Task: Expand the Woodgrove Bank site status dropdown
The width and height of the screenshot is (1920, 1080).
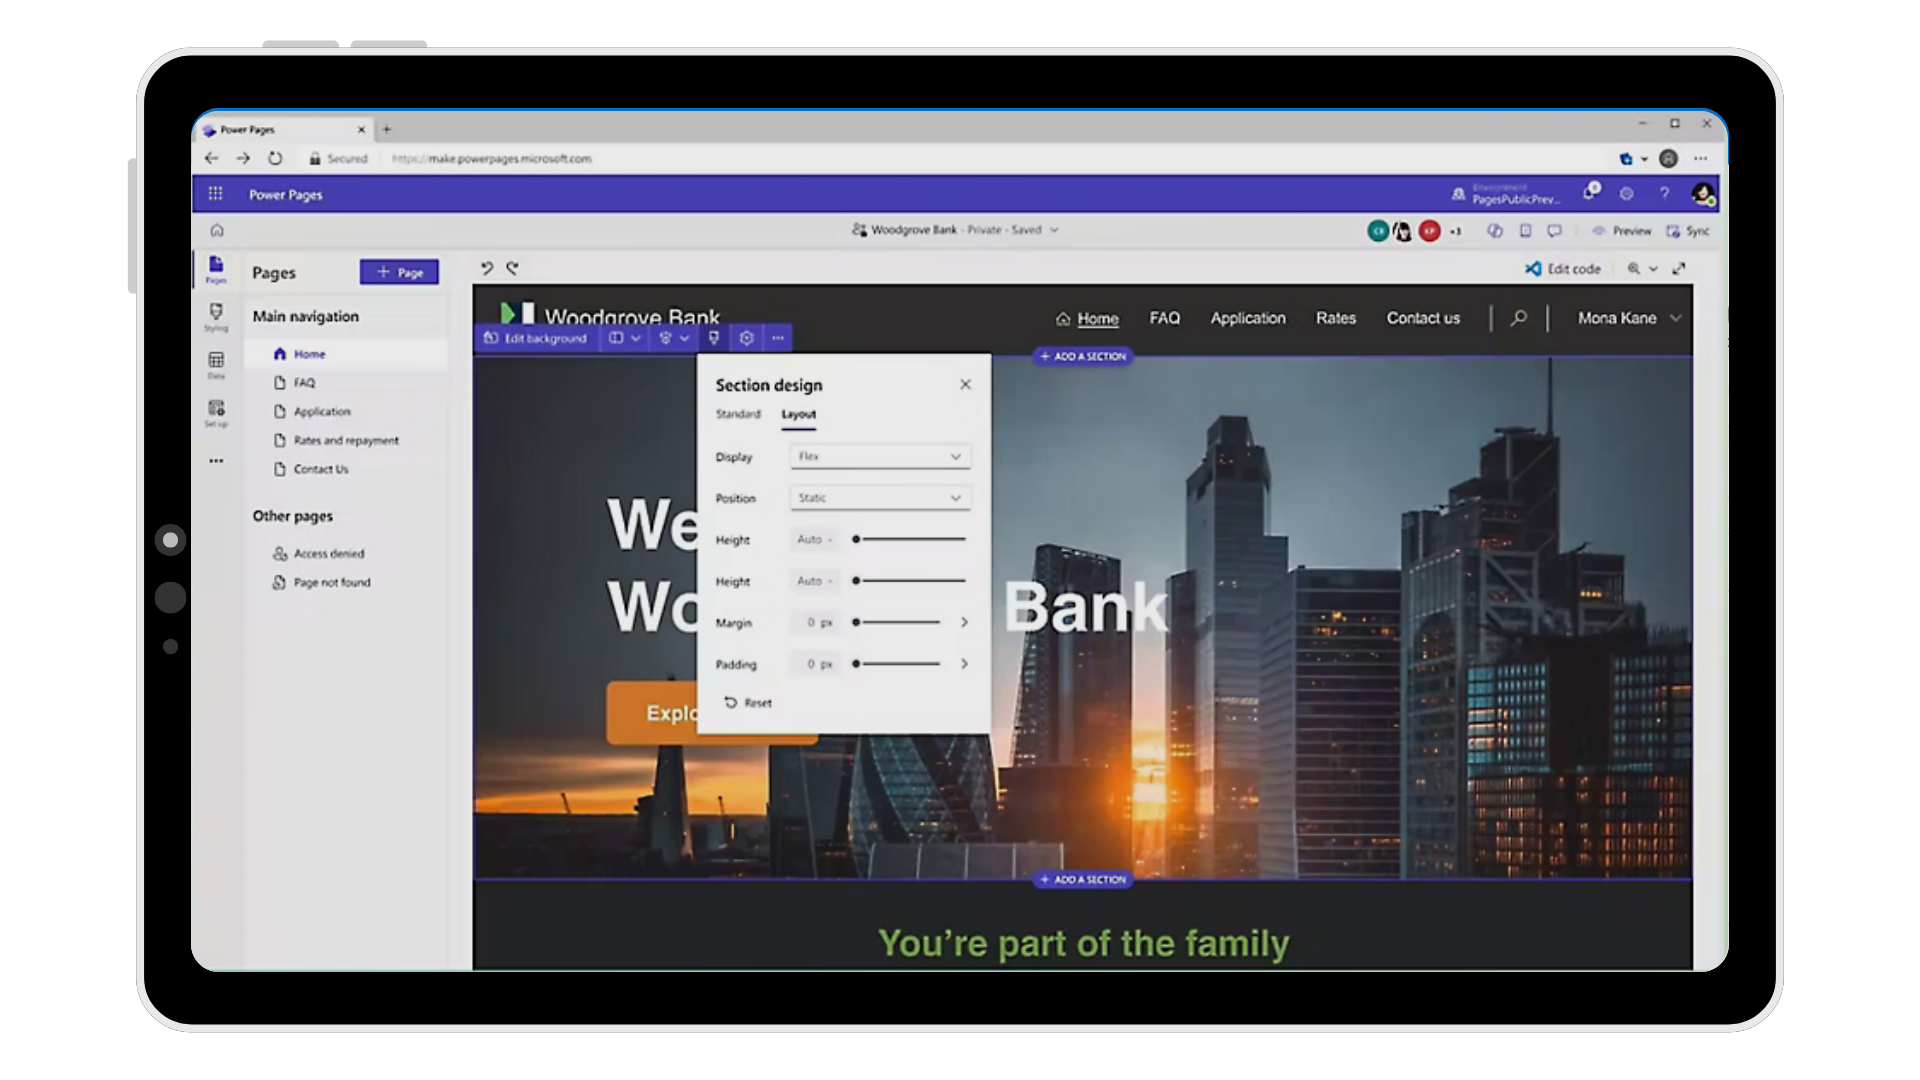Action: [x=1054, y=230]
